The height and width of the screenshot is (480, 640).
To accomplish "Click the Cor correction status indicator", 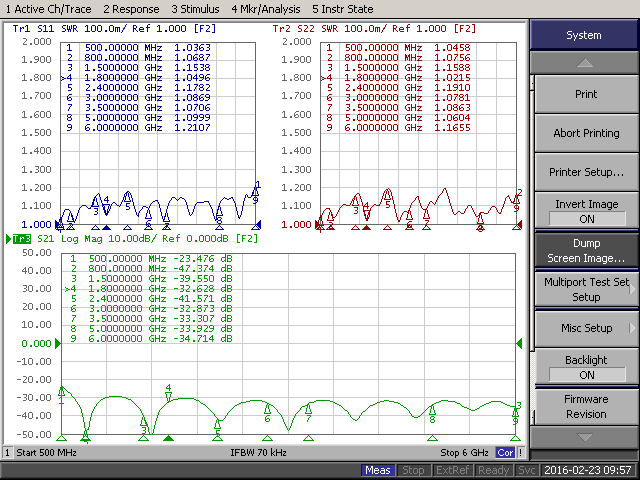I will [x=505, y=453].
